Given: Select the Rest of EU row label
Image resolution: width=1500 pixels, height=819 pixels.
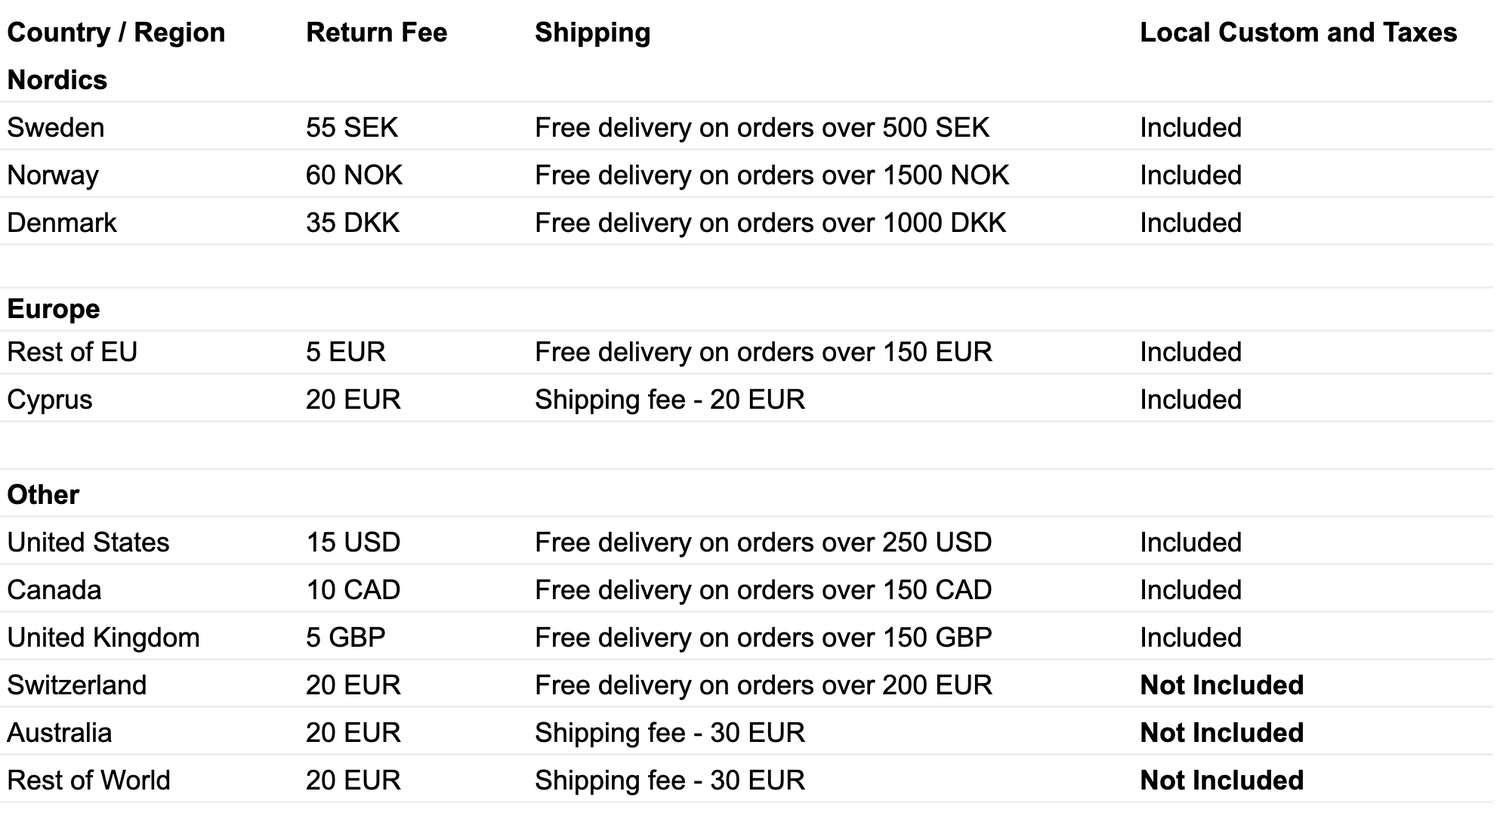Looking at the screenshot, I should pos(72,352).
